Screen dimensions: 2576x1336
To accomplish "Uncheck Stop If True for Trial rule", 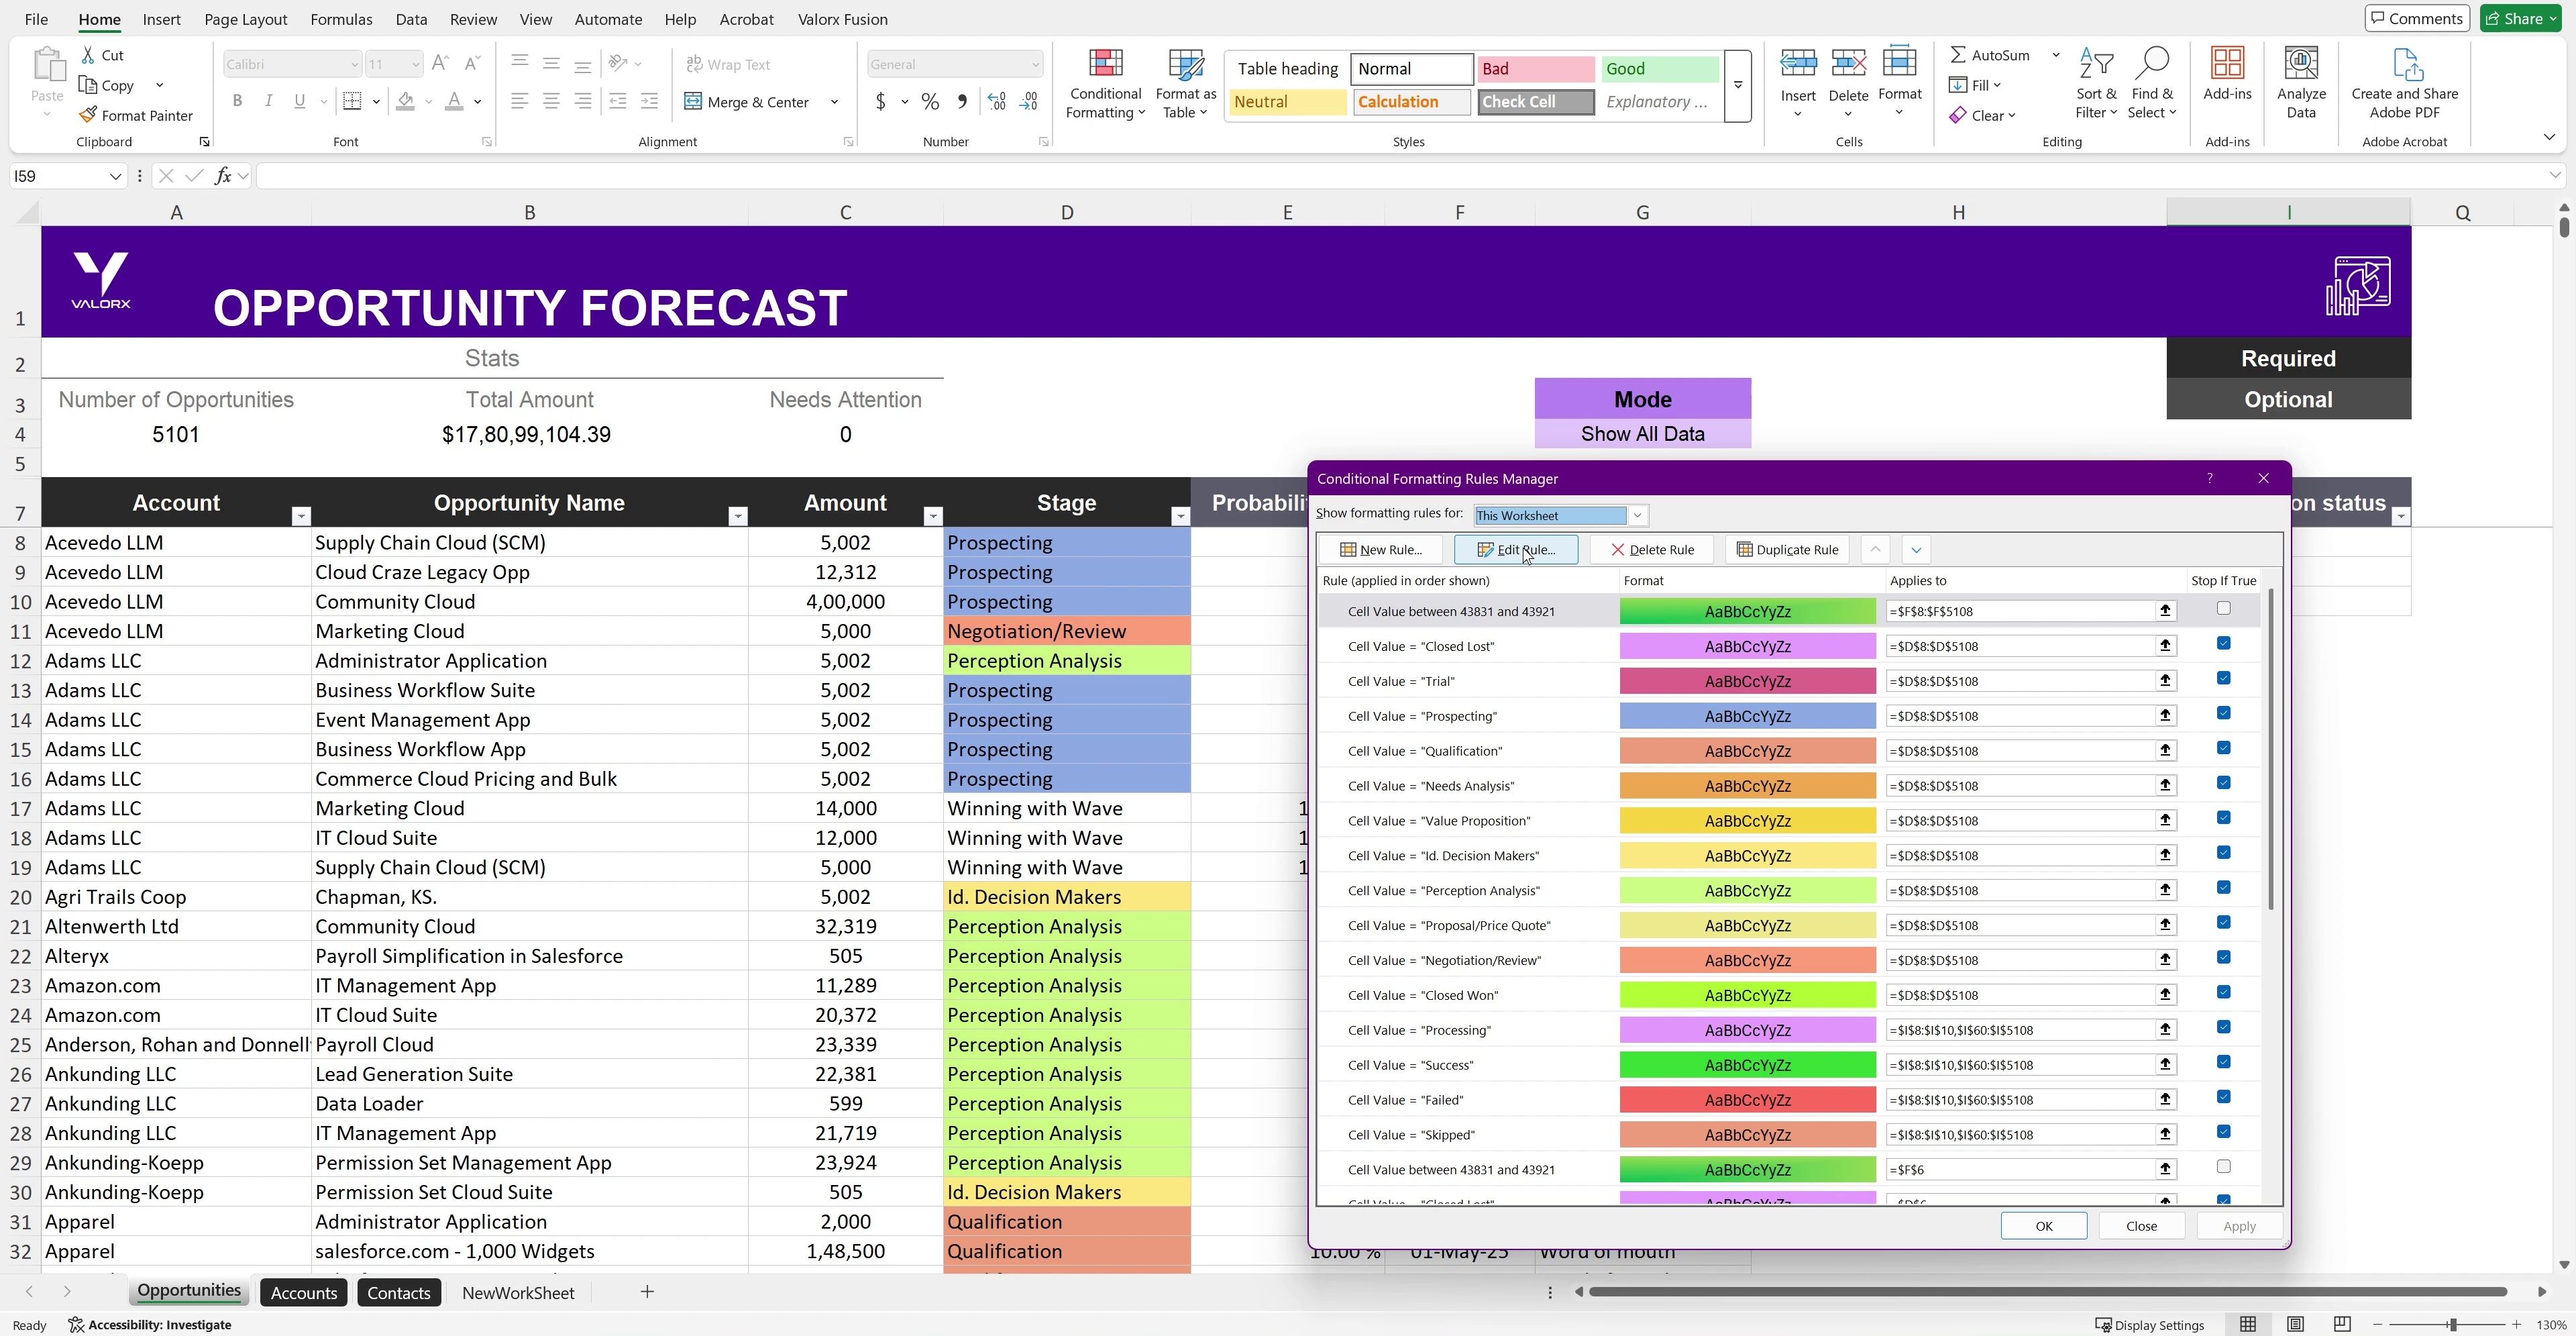I will (2223, 678).
